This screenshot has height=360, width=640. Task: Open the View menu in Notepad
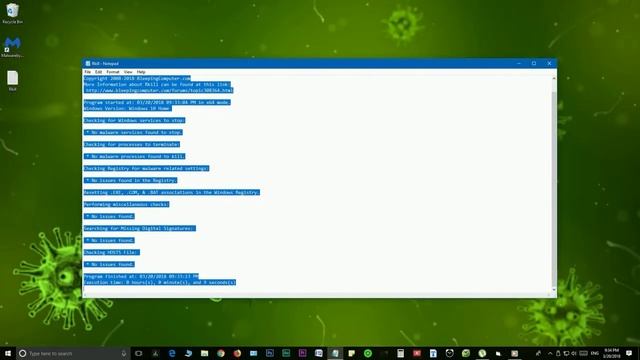click(128, 72)
